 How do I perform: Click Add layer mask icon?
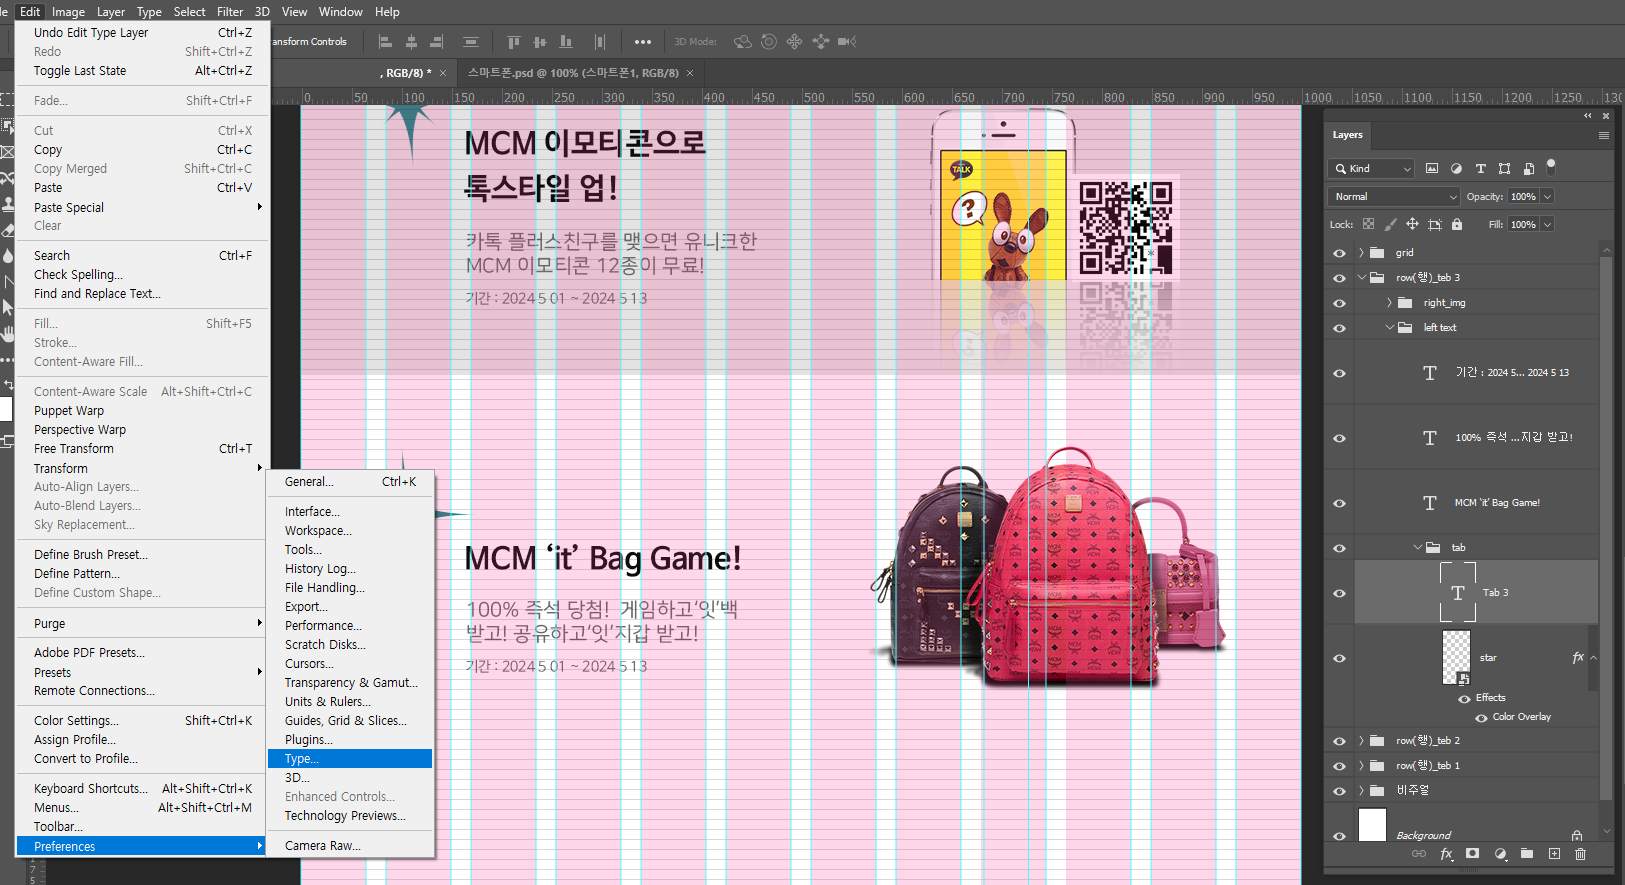[x=1472, y=854]
